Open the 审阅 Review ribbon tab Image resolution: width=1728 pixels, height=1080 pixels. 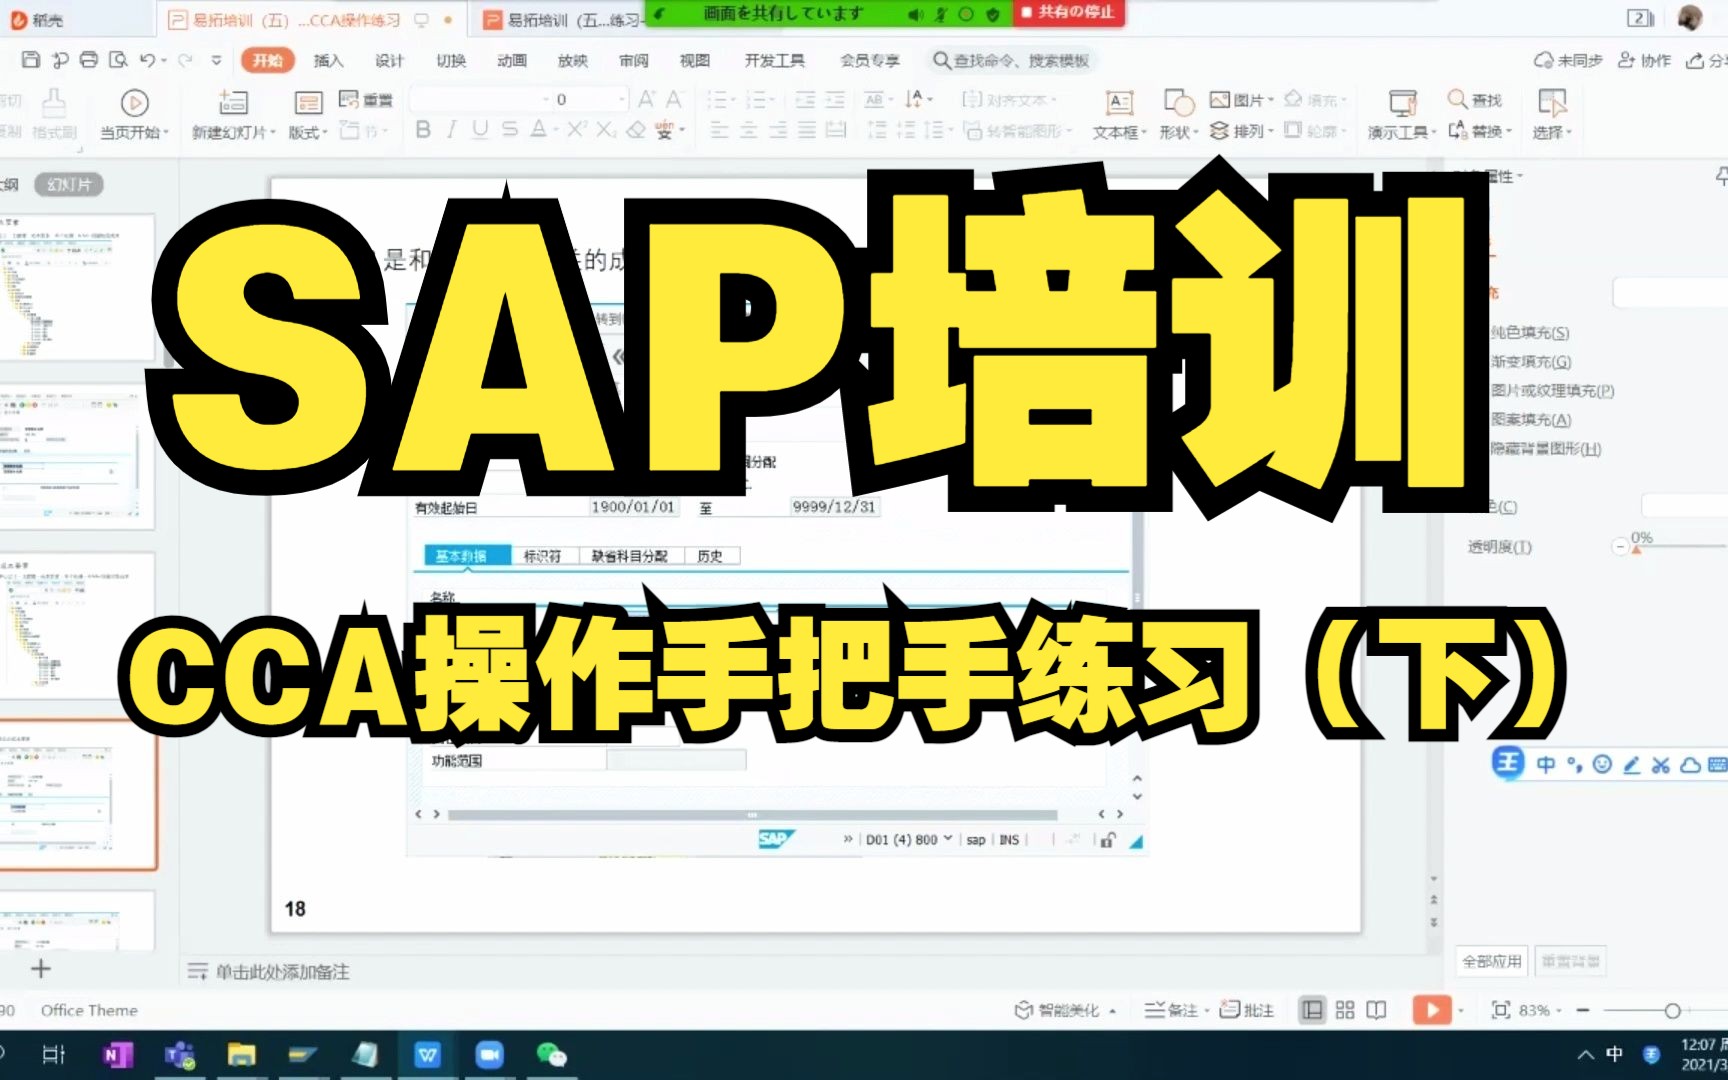(x=634, y=60)
